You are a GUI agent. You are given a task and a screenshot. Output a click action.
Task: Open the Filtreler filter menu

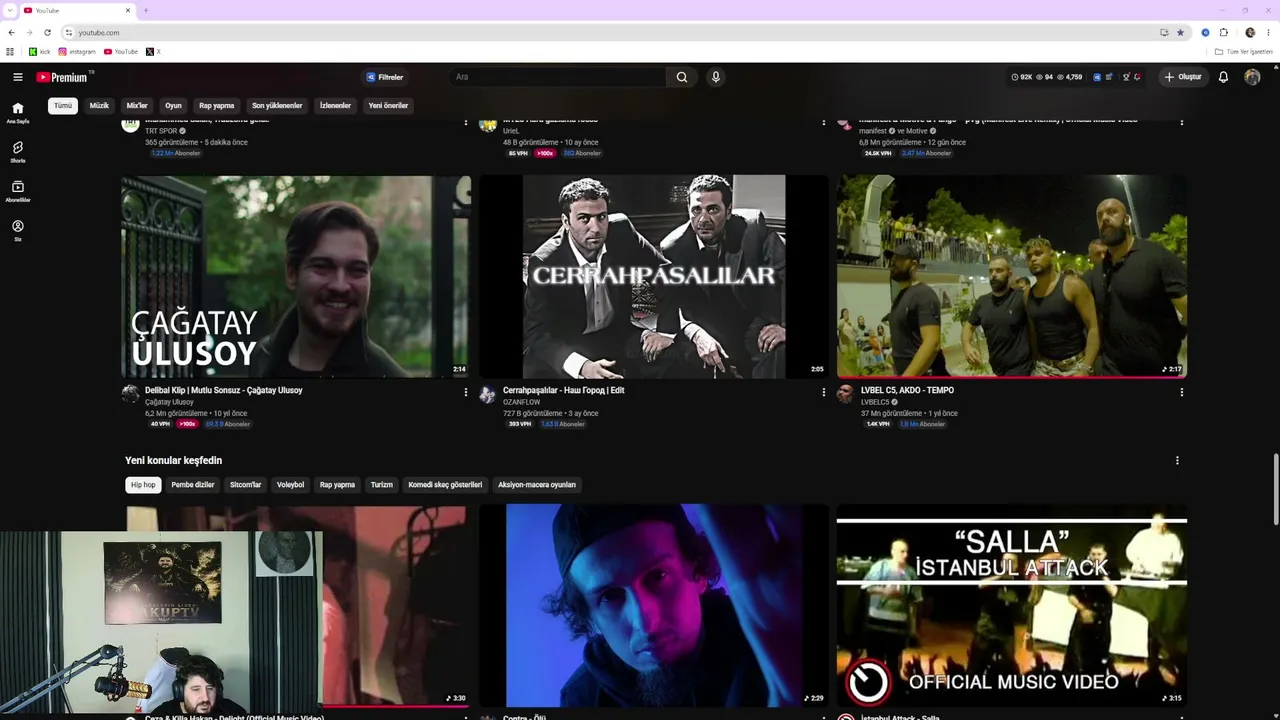(385, 77)
